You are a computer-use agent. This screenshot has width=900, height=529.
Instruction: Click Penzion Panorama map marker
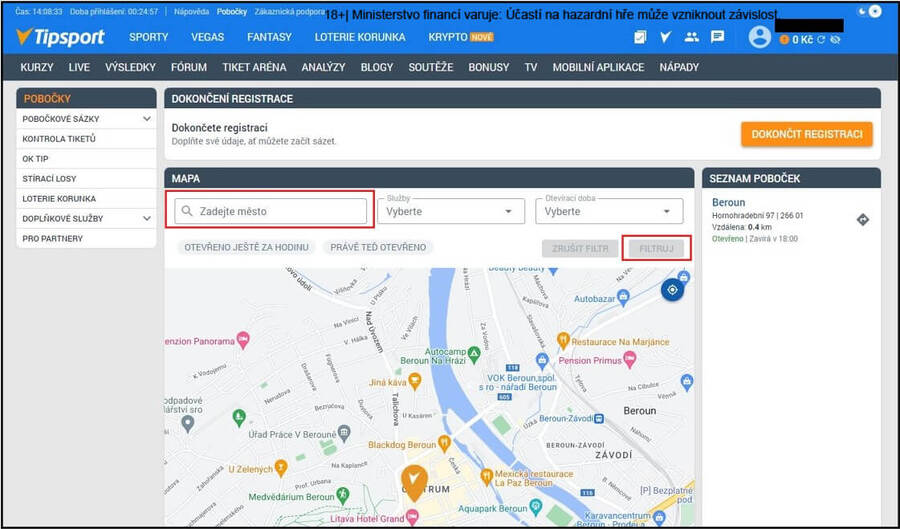[243, 340]
